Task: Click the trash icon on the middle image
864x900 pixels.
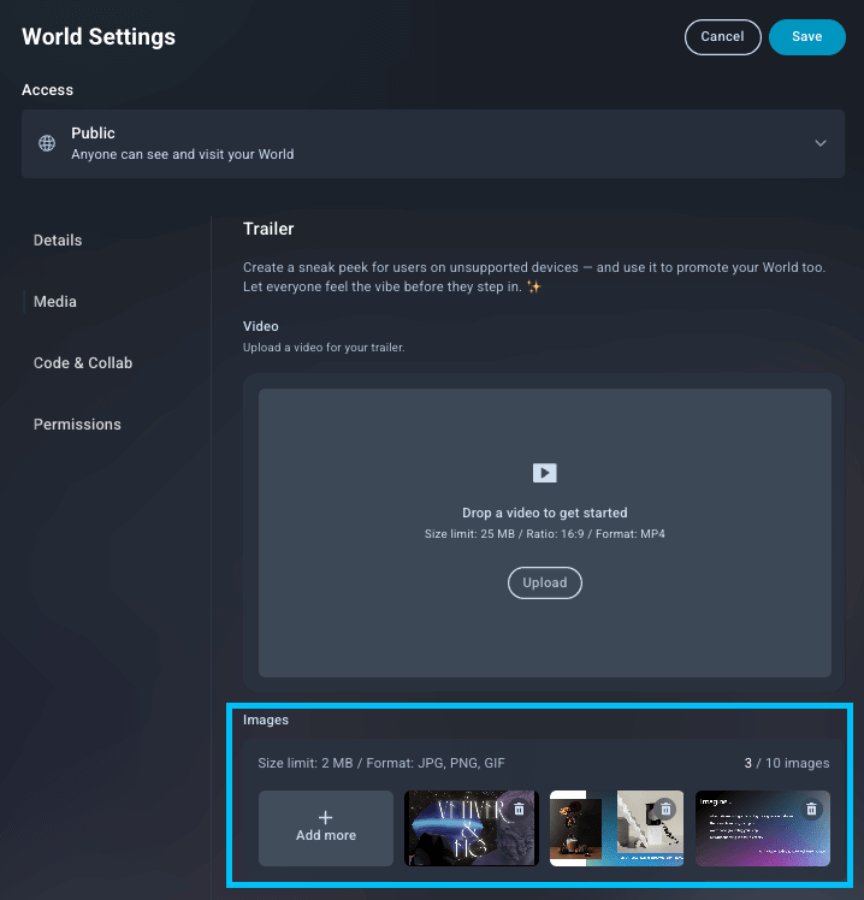Action: click(x=665, y=808)
